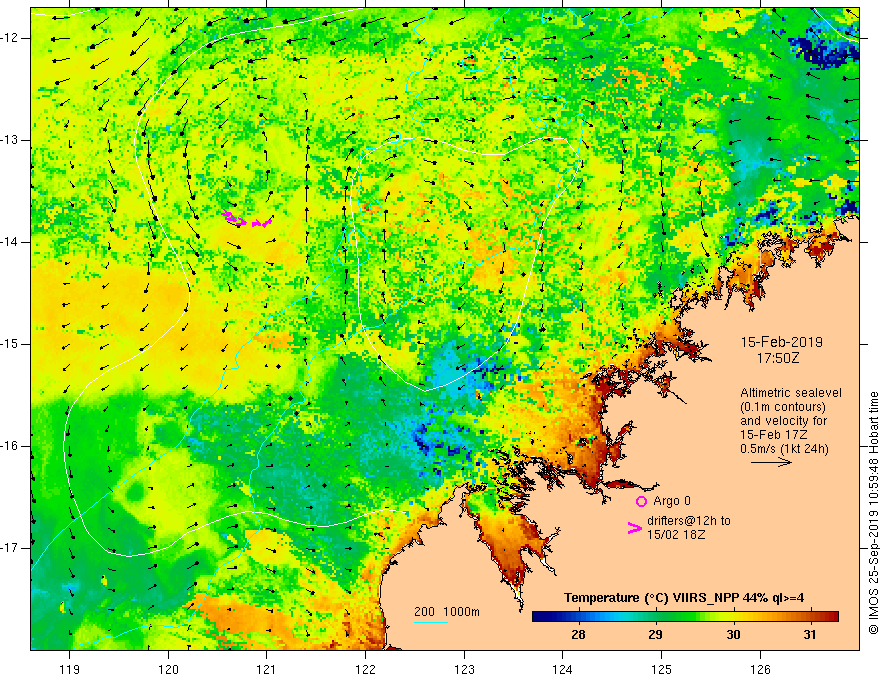Click the magenta drifters arrowhead legend icon
This screenshot has width=880, height=680.
635,527
